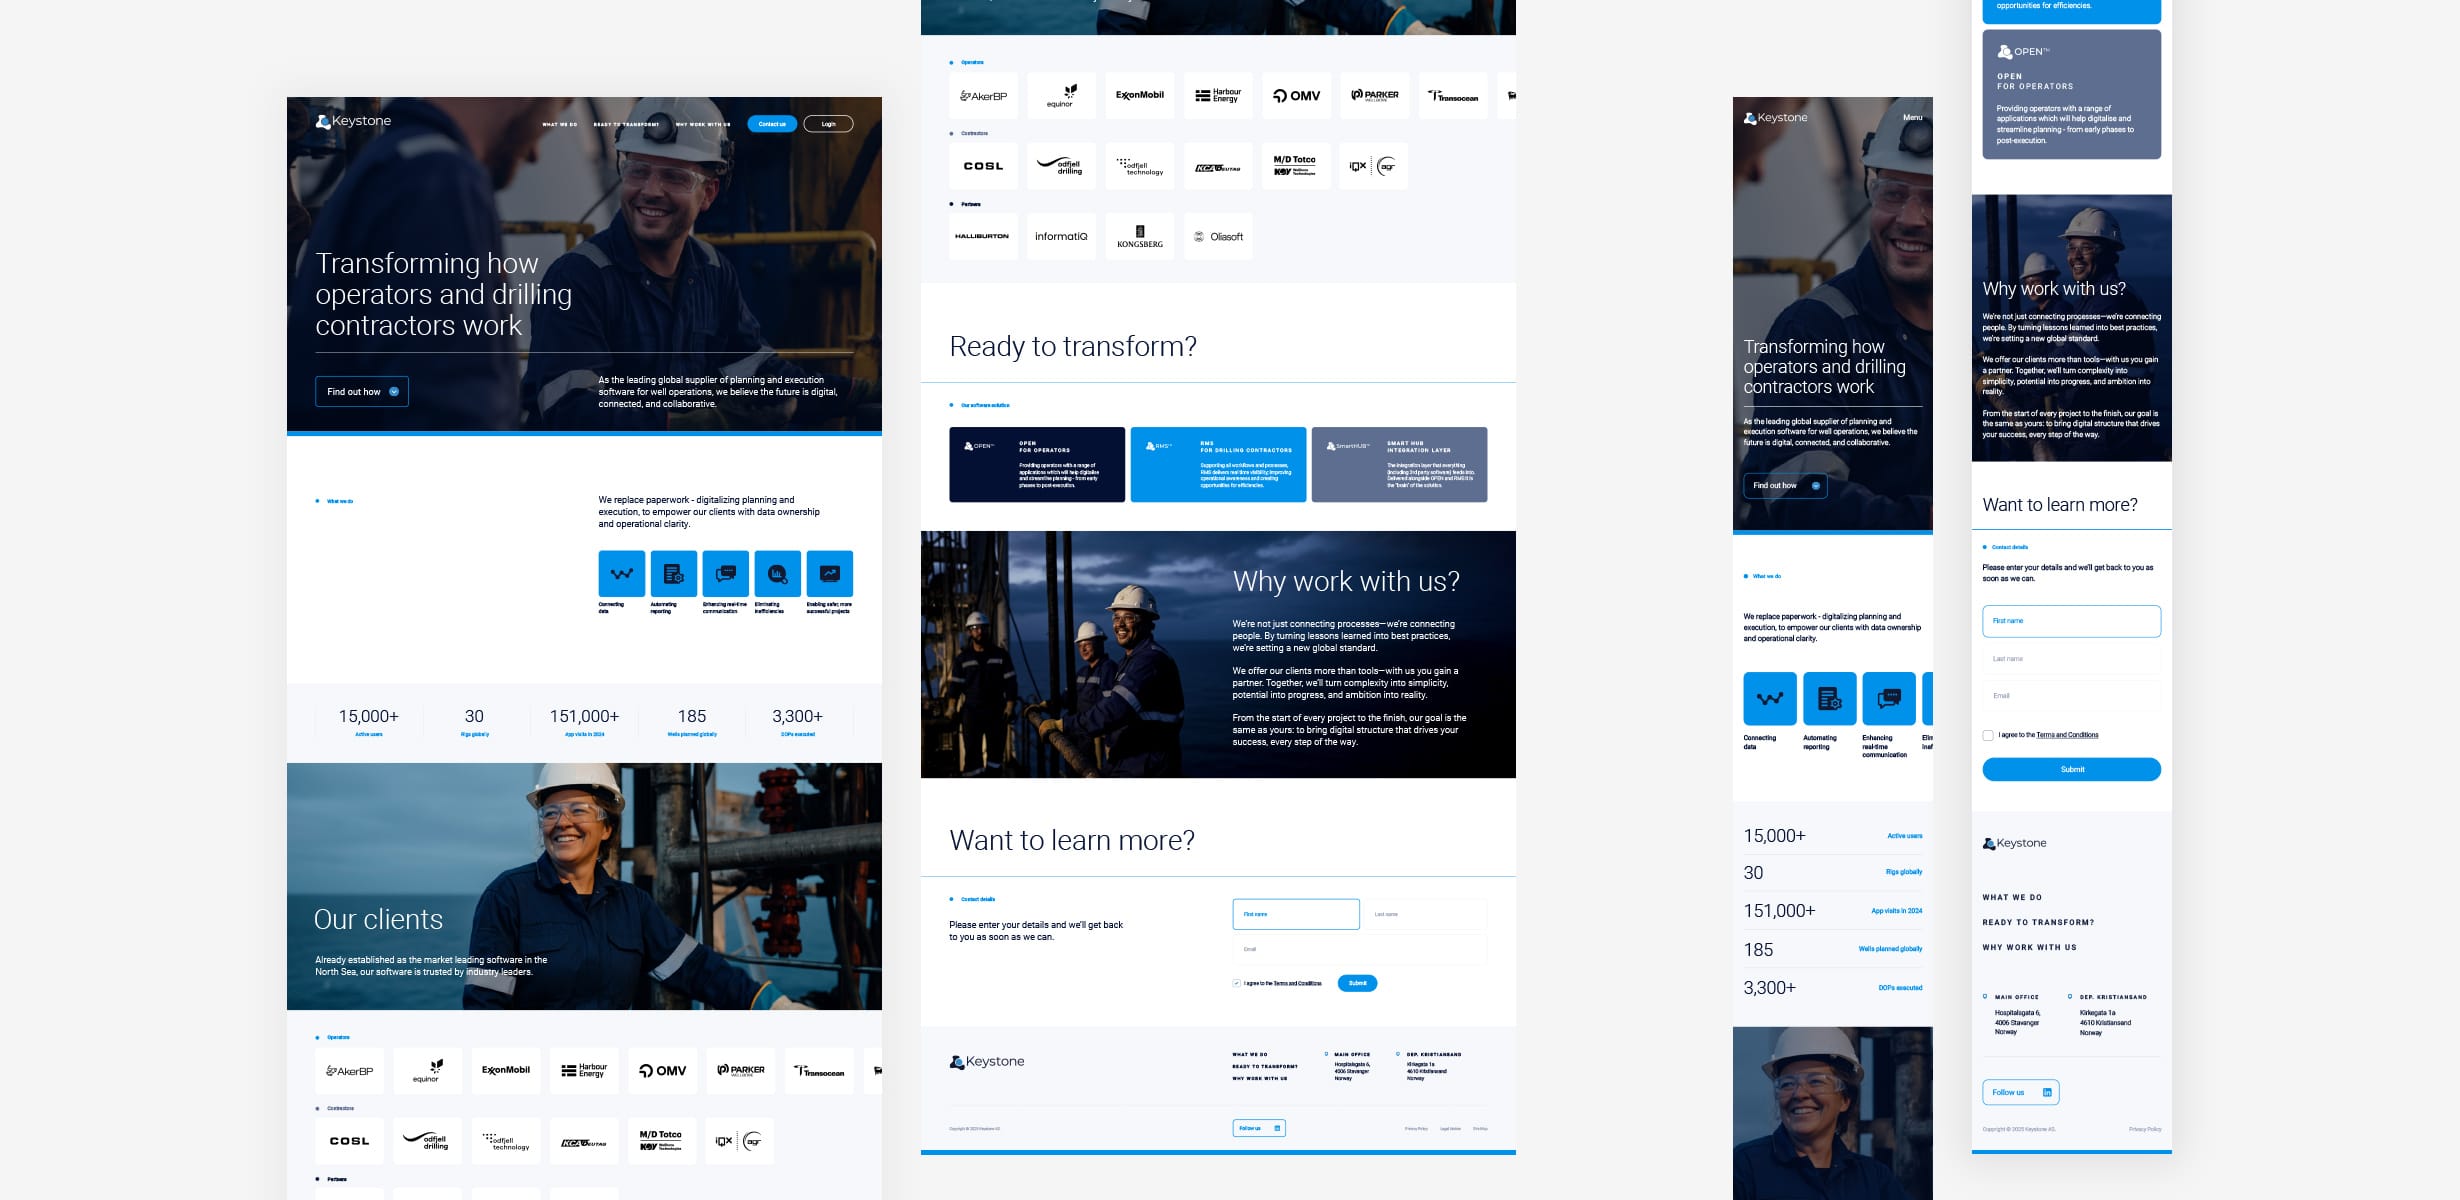Toggle the checked Terms checkbox on the desktop form
Viewport: 2460px width, 1200px height.
[x=1237, y=983]
